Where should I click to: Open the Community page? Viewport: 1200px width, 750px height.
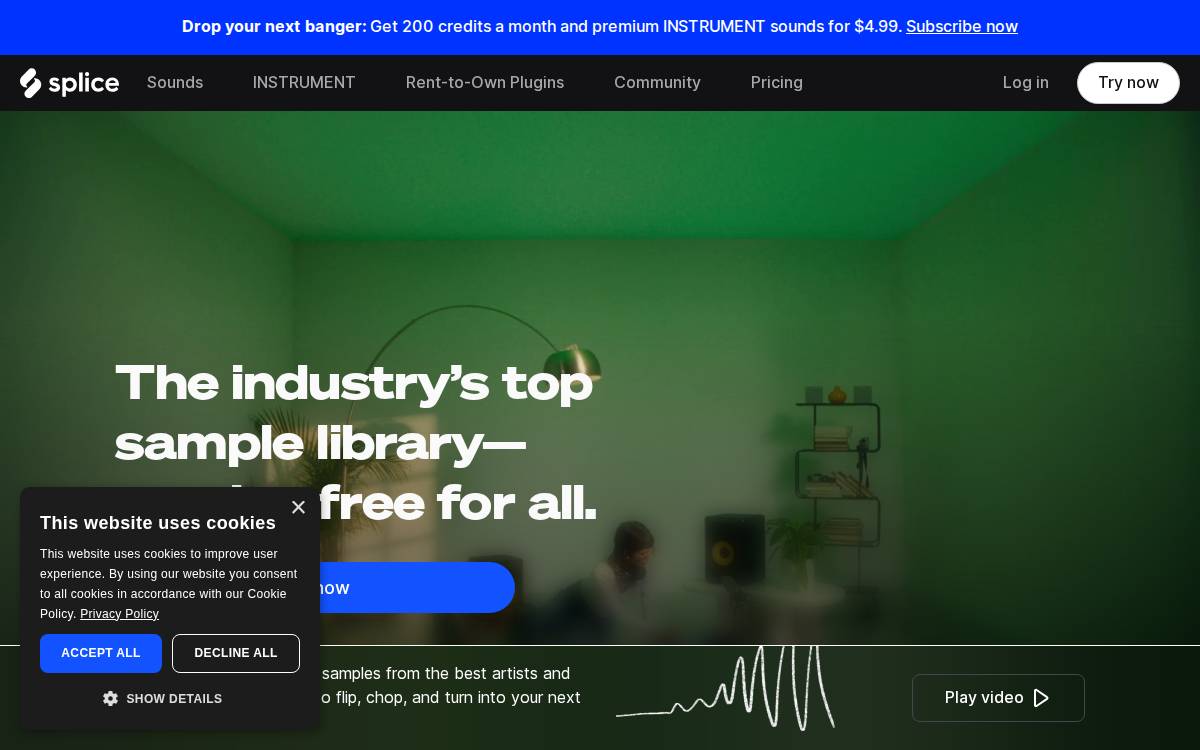(657, 83)
